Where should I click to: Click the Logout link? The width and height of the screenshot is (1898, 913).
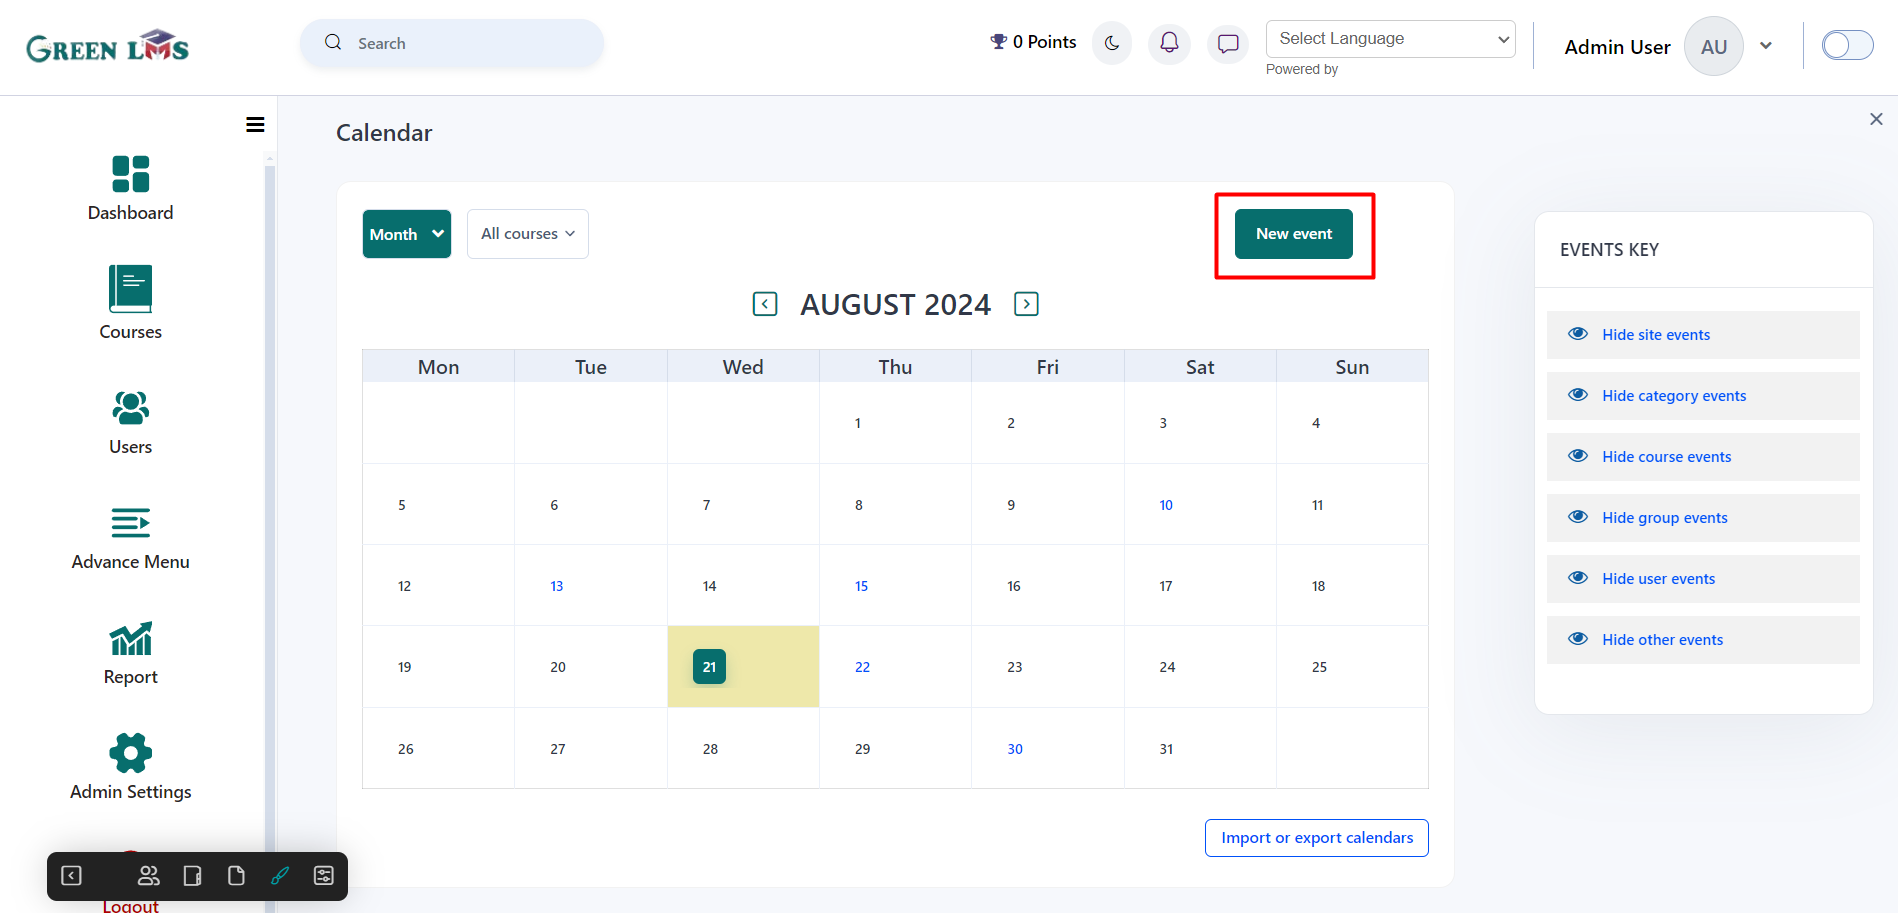130,906
